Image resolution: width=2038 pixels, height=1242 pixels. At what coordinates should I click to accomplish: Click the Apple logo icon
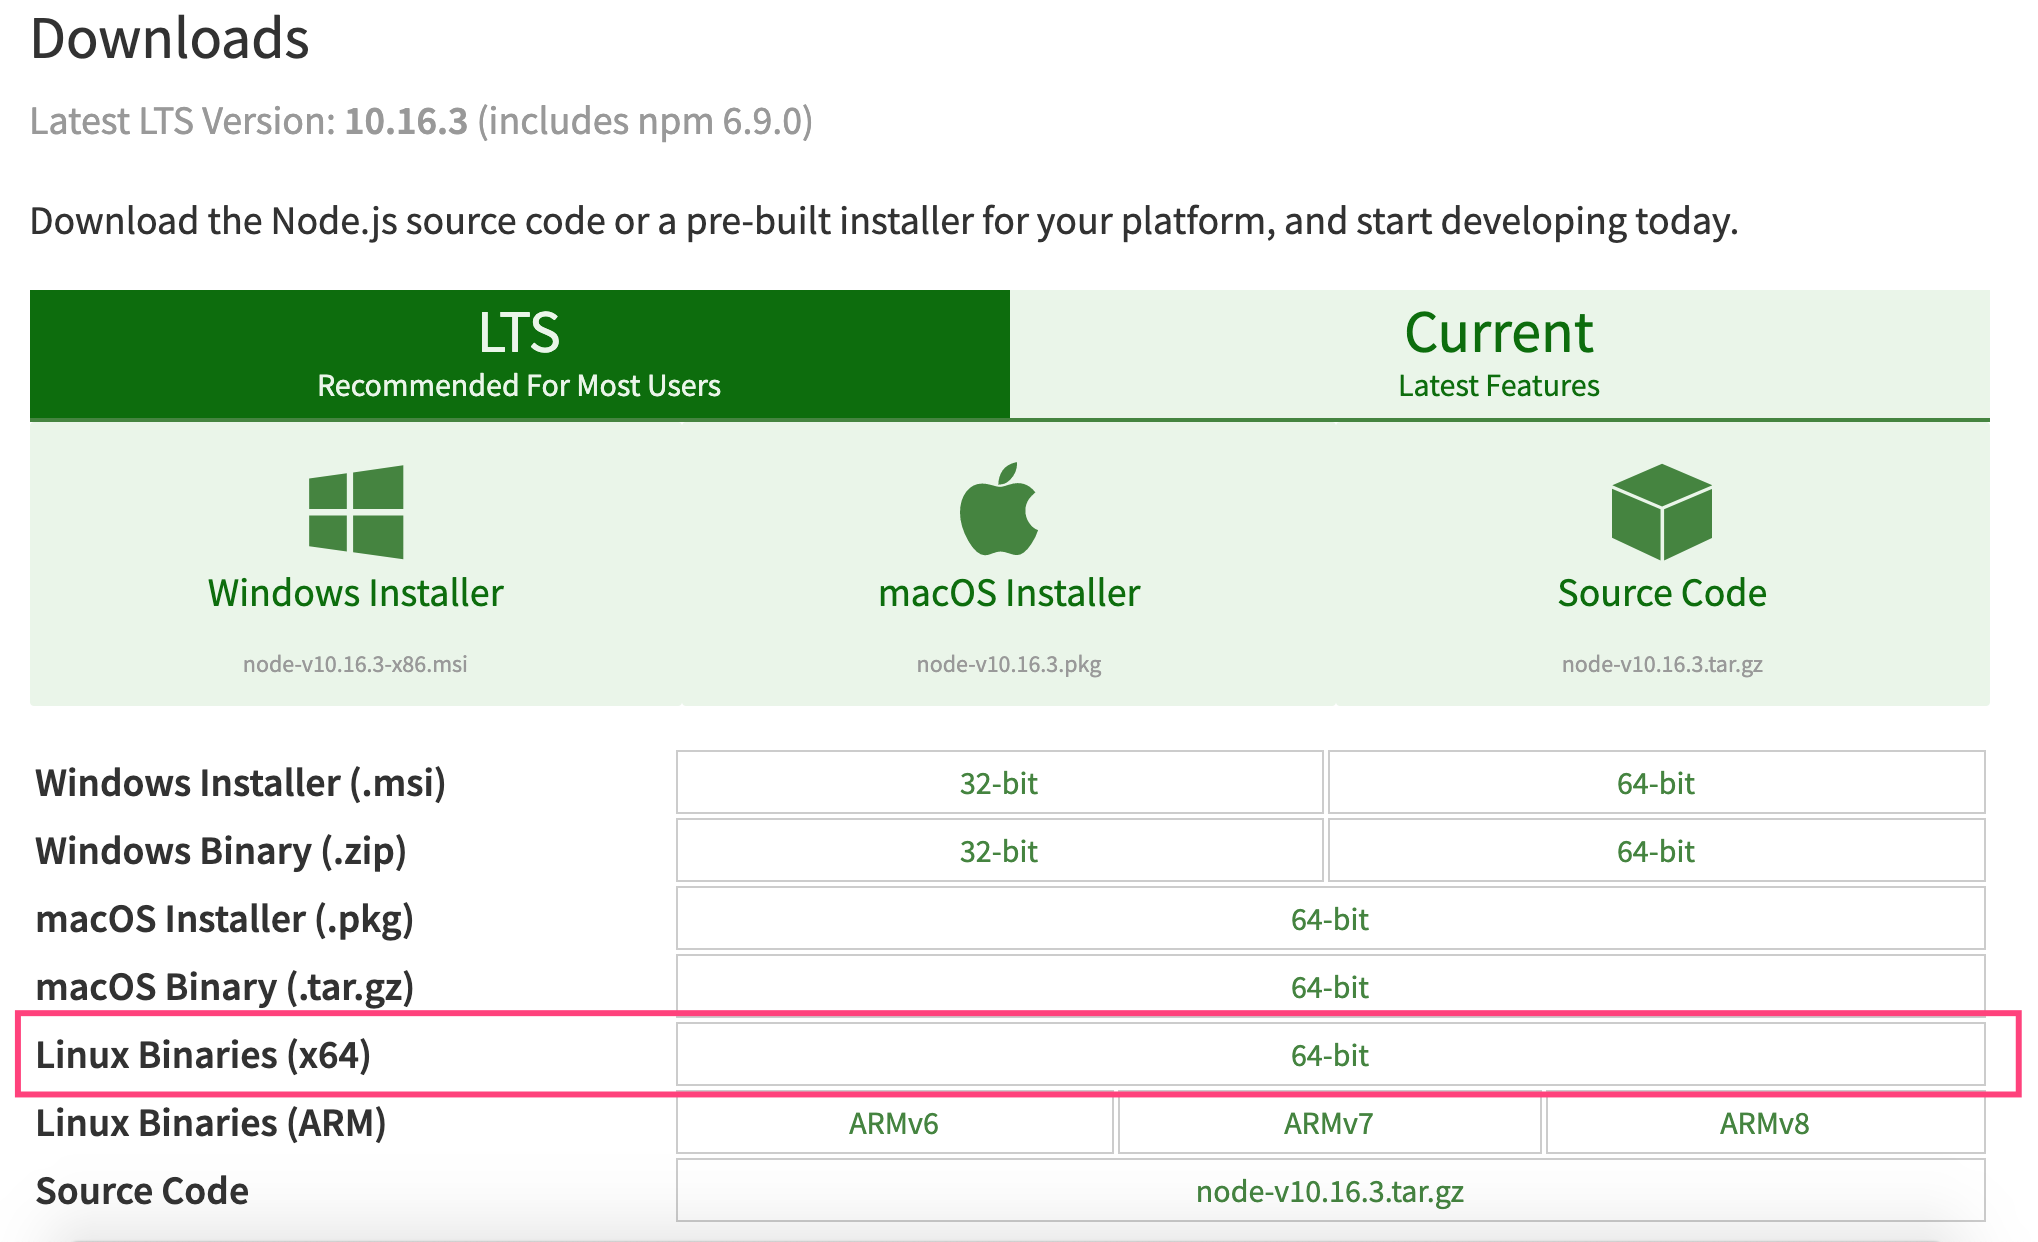coord(998,509)
